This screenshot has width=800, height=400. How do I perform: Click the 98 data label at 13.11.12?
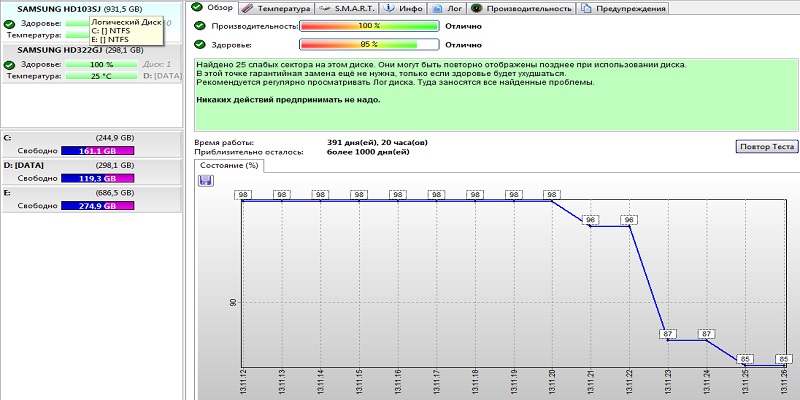(243, 194)
